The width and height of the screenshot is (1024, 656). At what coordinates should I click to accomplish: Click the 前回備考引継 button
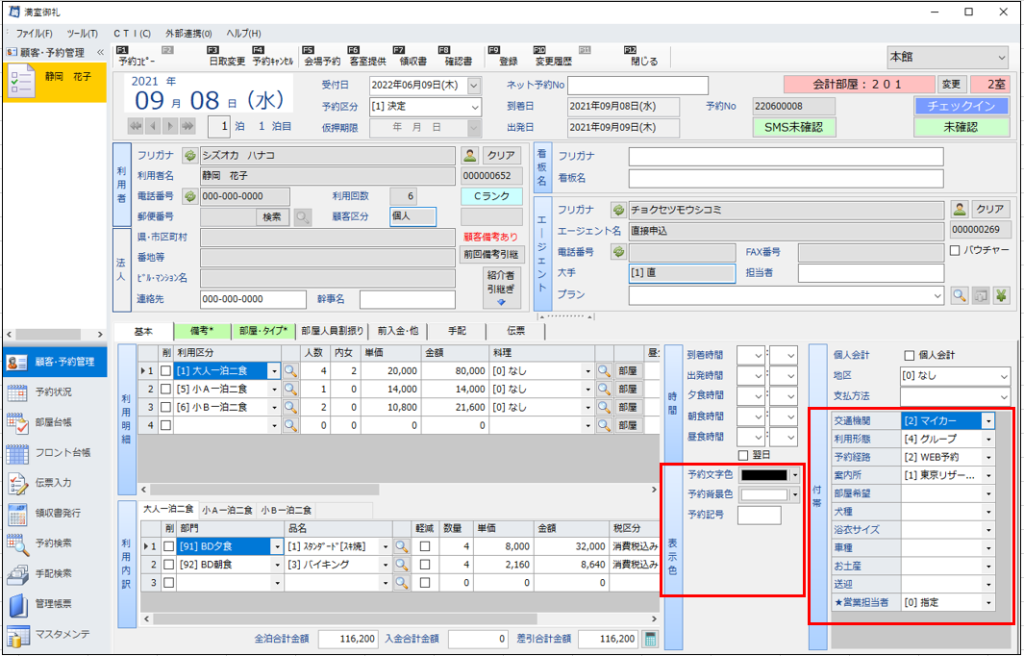(x=491, y=255)
